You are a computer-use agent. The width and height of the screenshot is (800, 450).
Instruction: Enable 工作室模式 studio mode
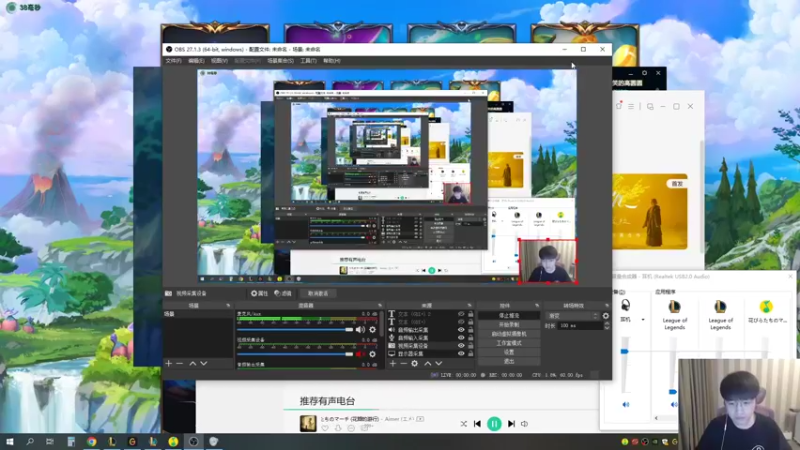pyautogui.click(x=509, y=343)
